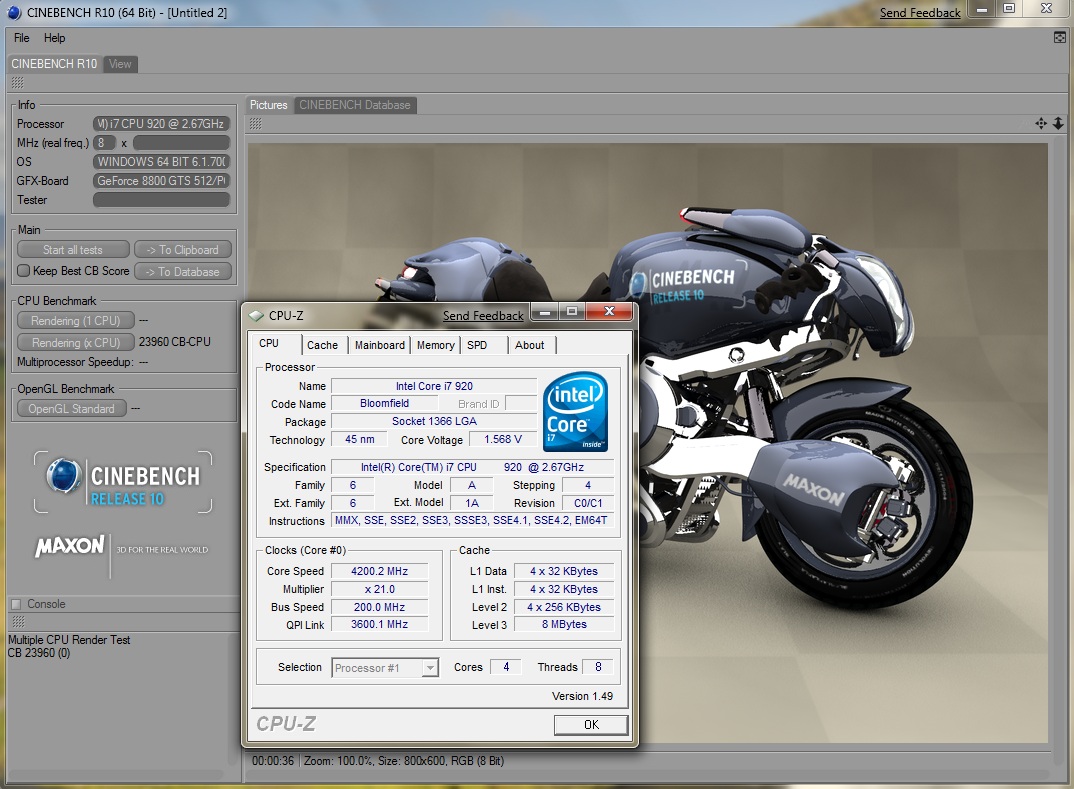Viewport: 1074px width, 789px height.
Task: Open the About tab in CPU-Z
Action: pyautogui.click(x=529, y=345)
